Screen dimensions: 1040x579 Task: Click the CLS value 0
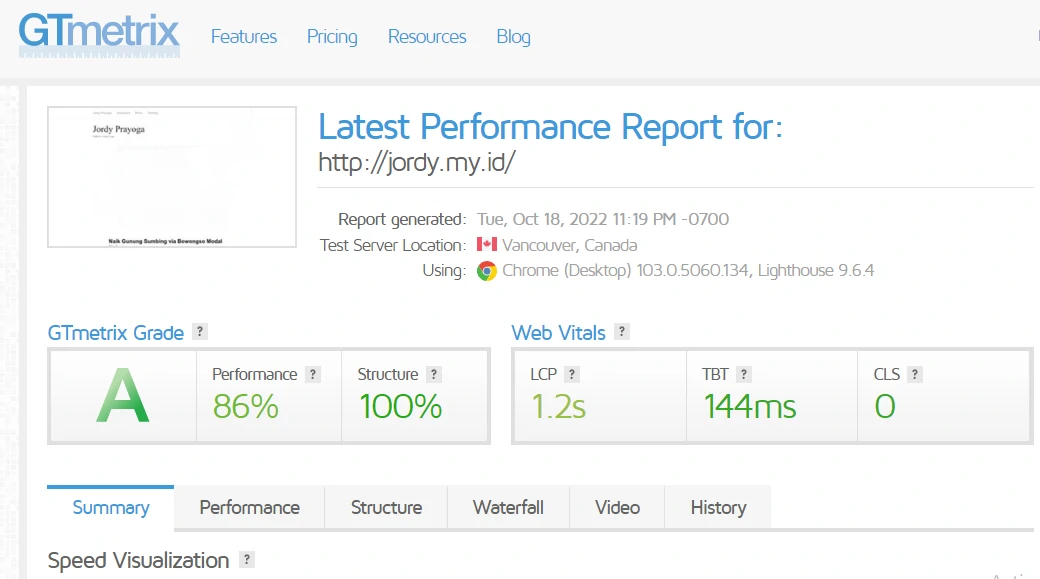885,407
